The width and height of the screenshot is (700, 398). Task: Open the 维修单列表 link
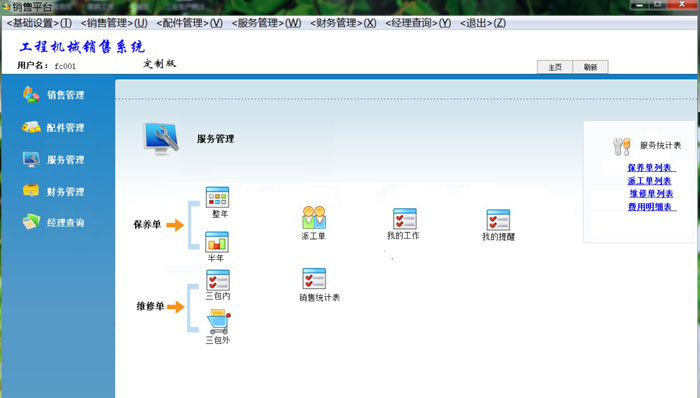pos(651,194)
